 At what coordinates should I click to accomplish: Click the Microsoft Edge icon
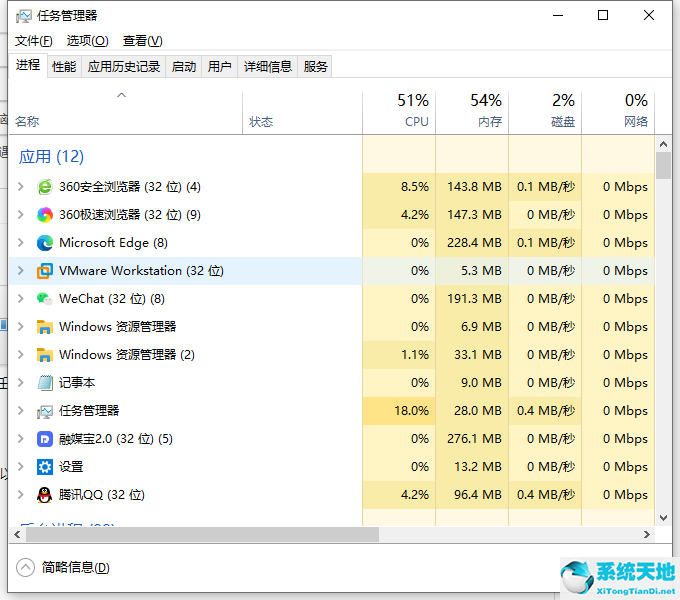45,243
